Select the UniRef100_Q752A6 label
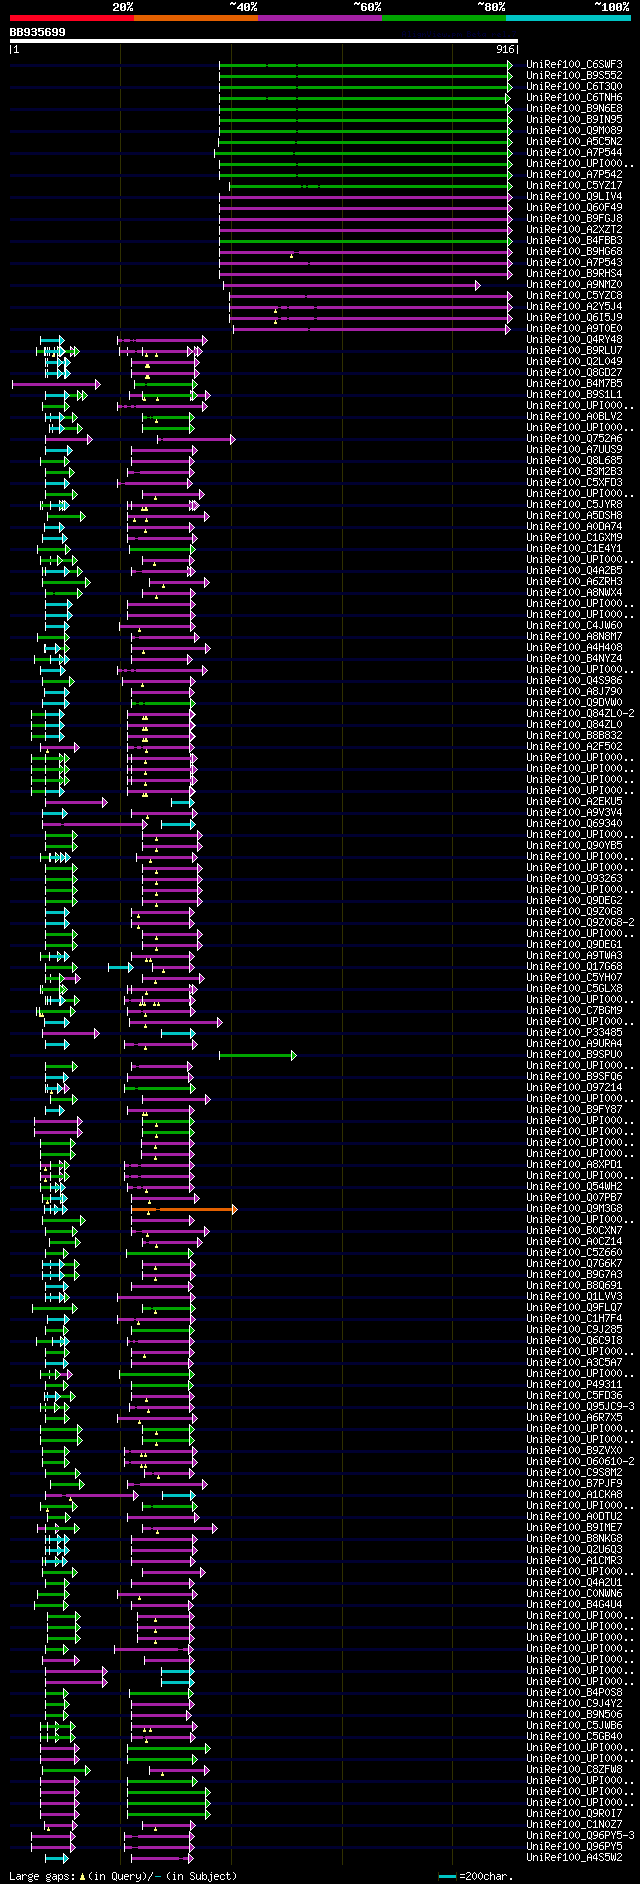 tap(574, 438)
